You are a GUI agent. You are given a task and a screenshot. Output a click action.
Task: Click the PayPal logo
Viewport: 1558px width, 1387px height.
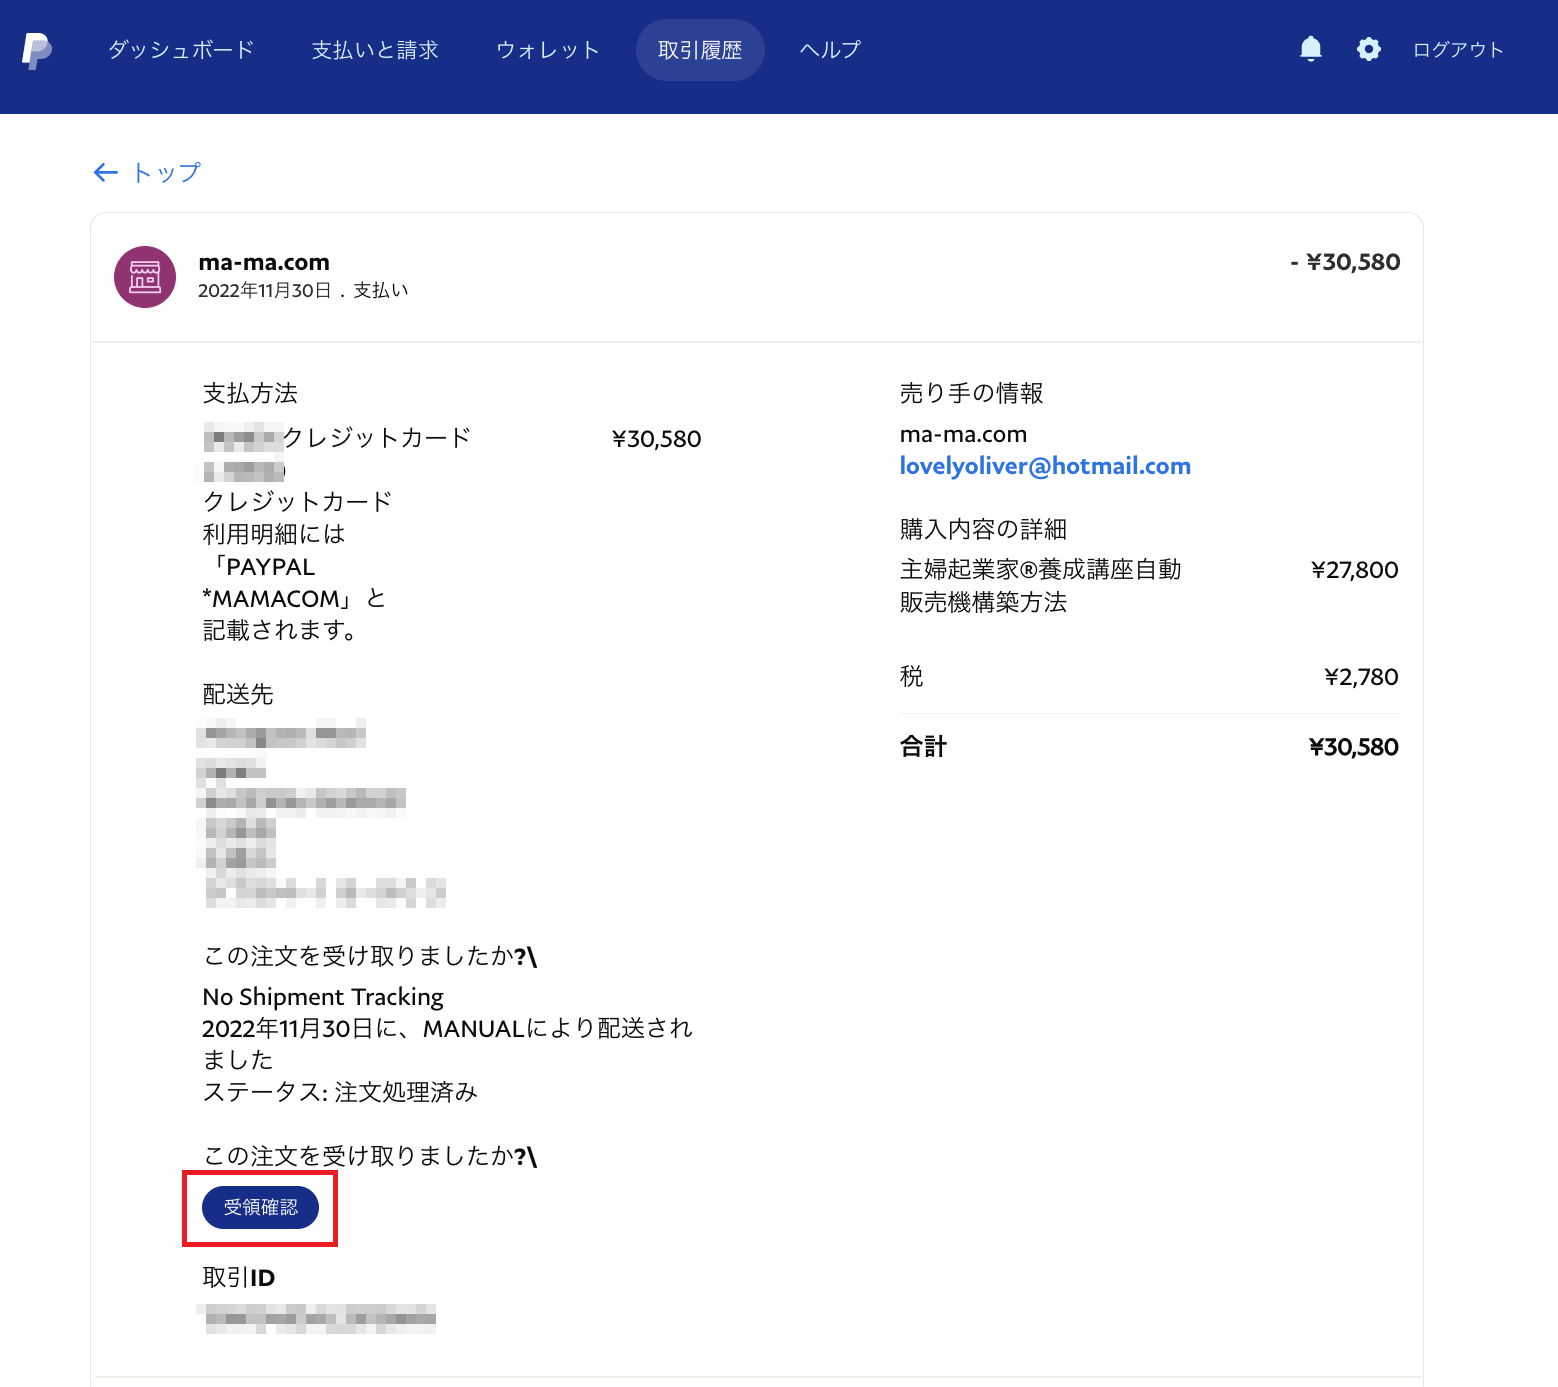click(x=37, y=50)
